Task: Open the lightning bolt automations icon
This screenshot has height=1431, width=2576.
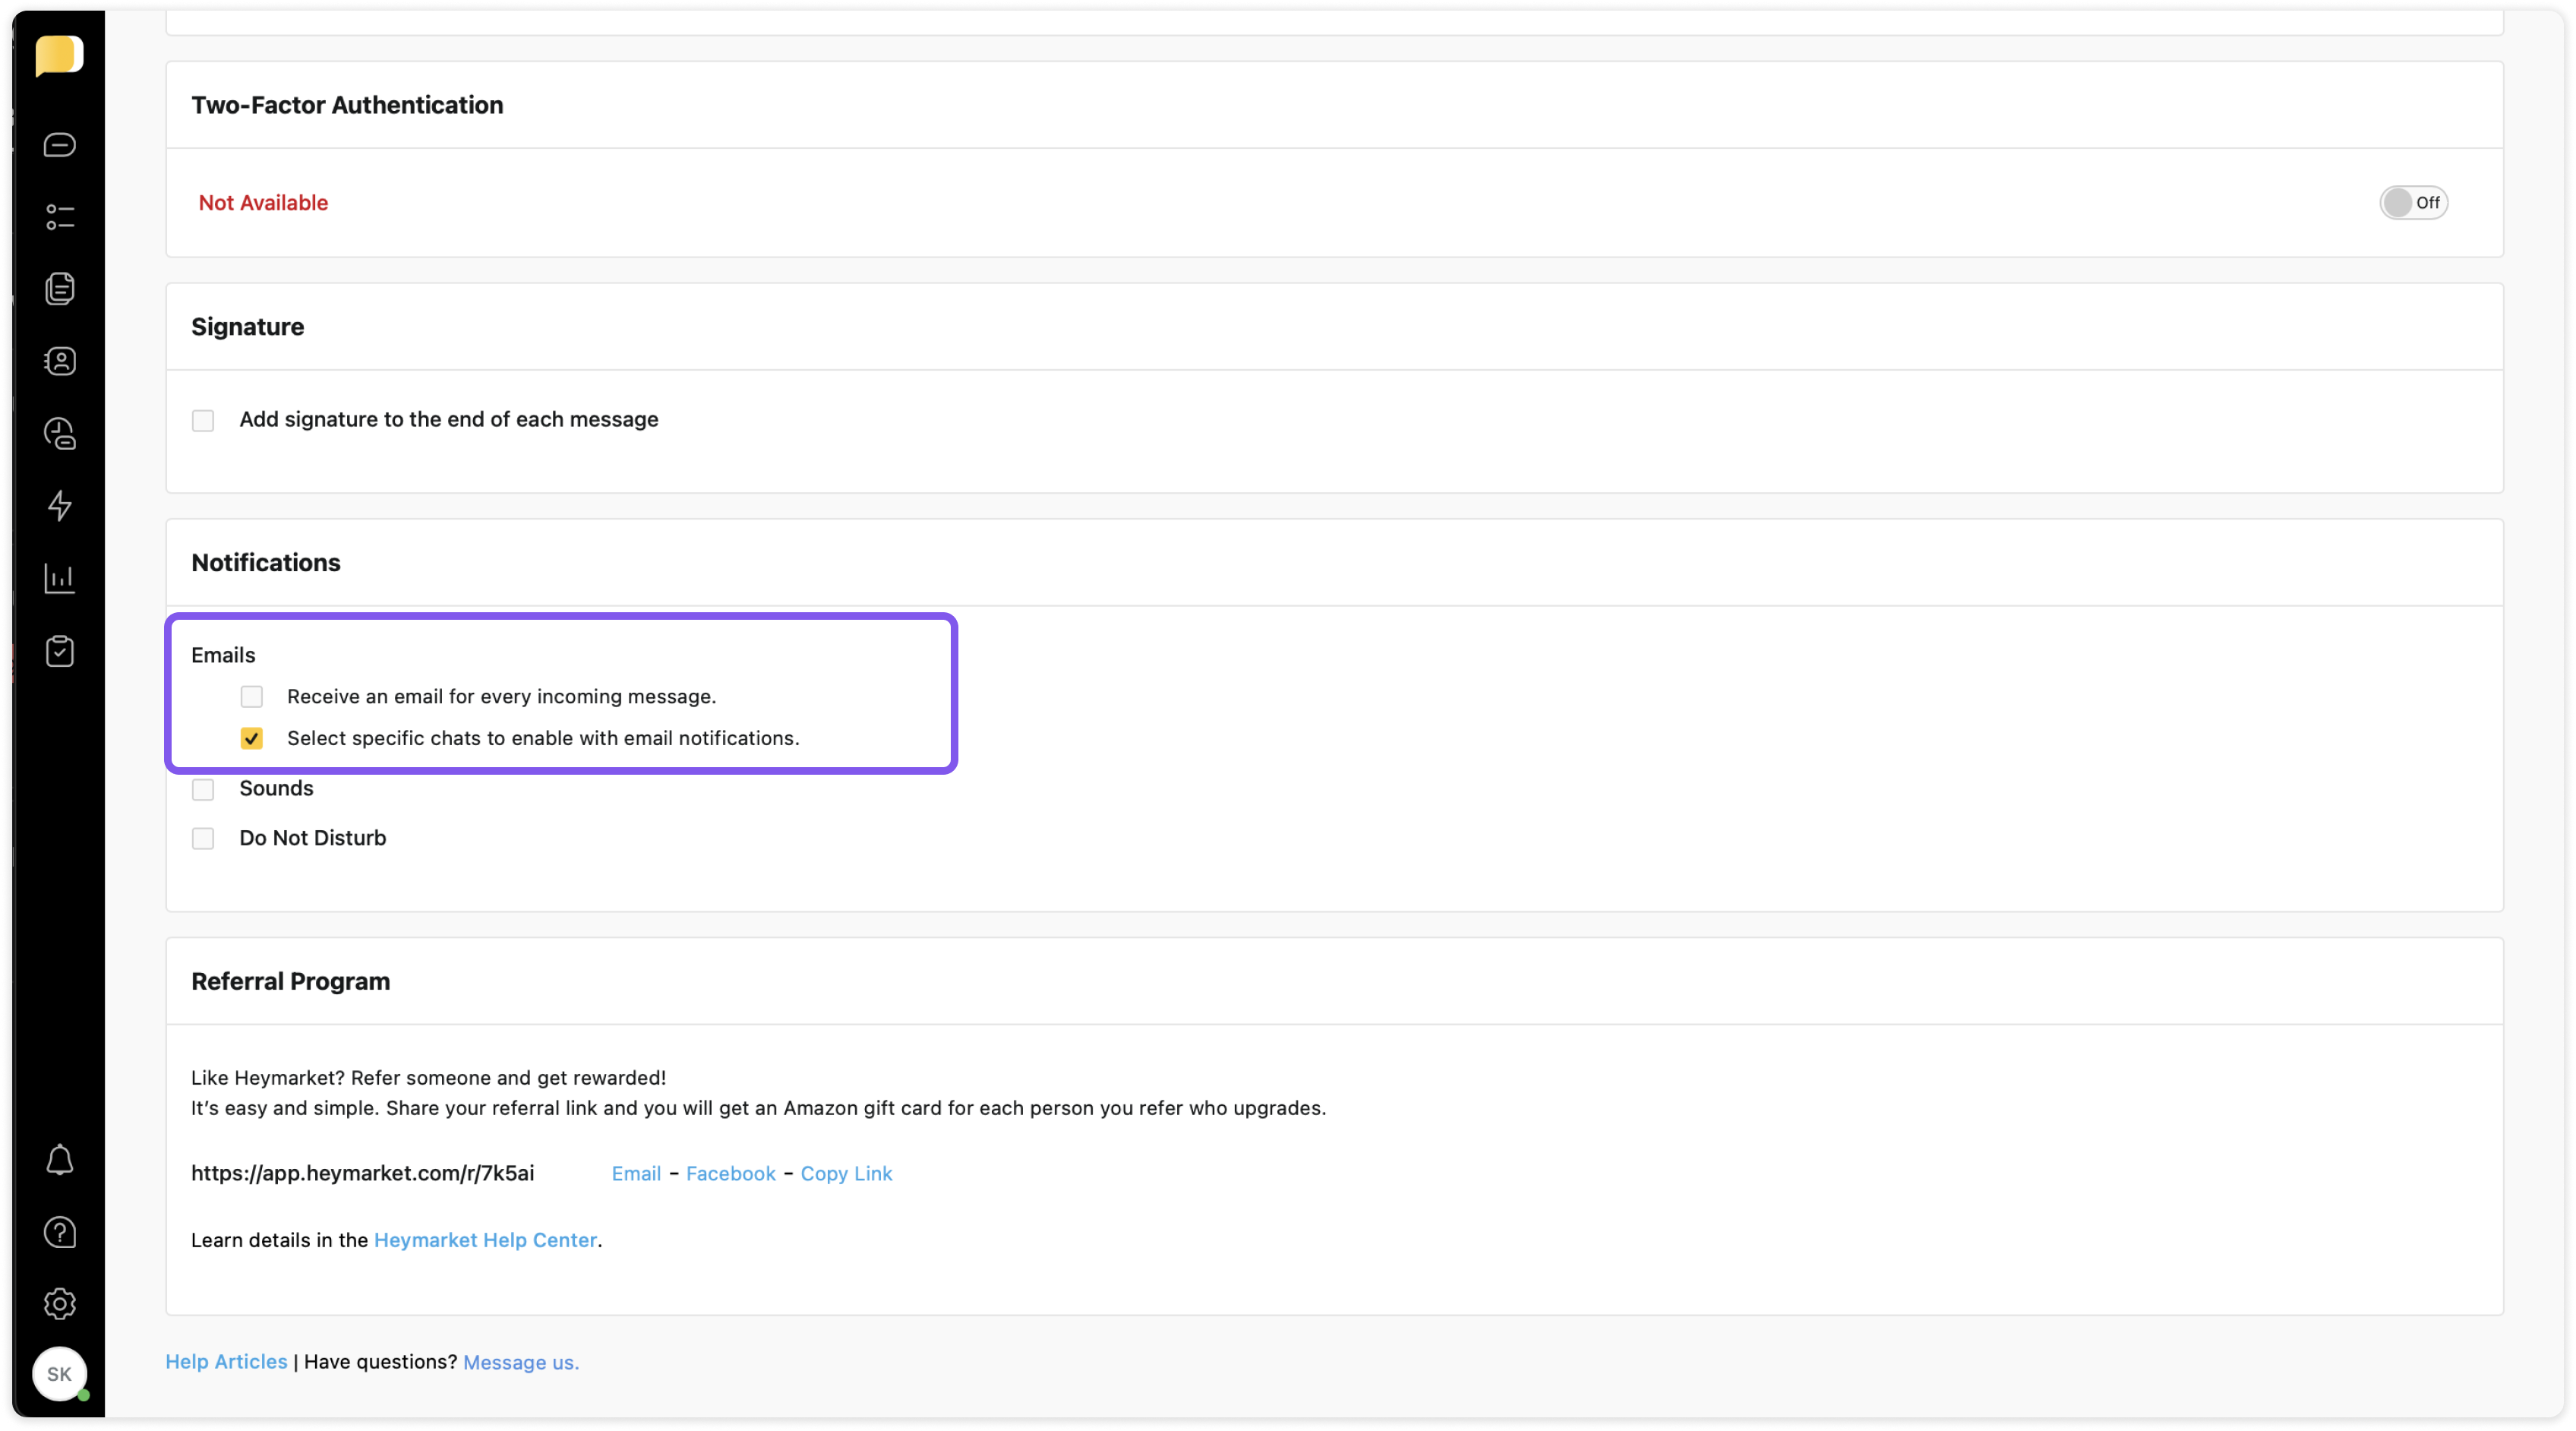Action: point(59,505)
